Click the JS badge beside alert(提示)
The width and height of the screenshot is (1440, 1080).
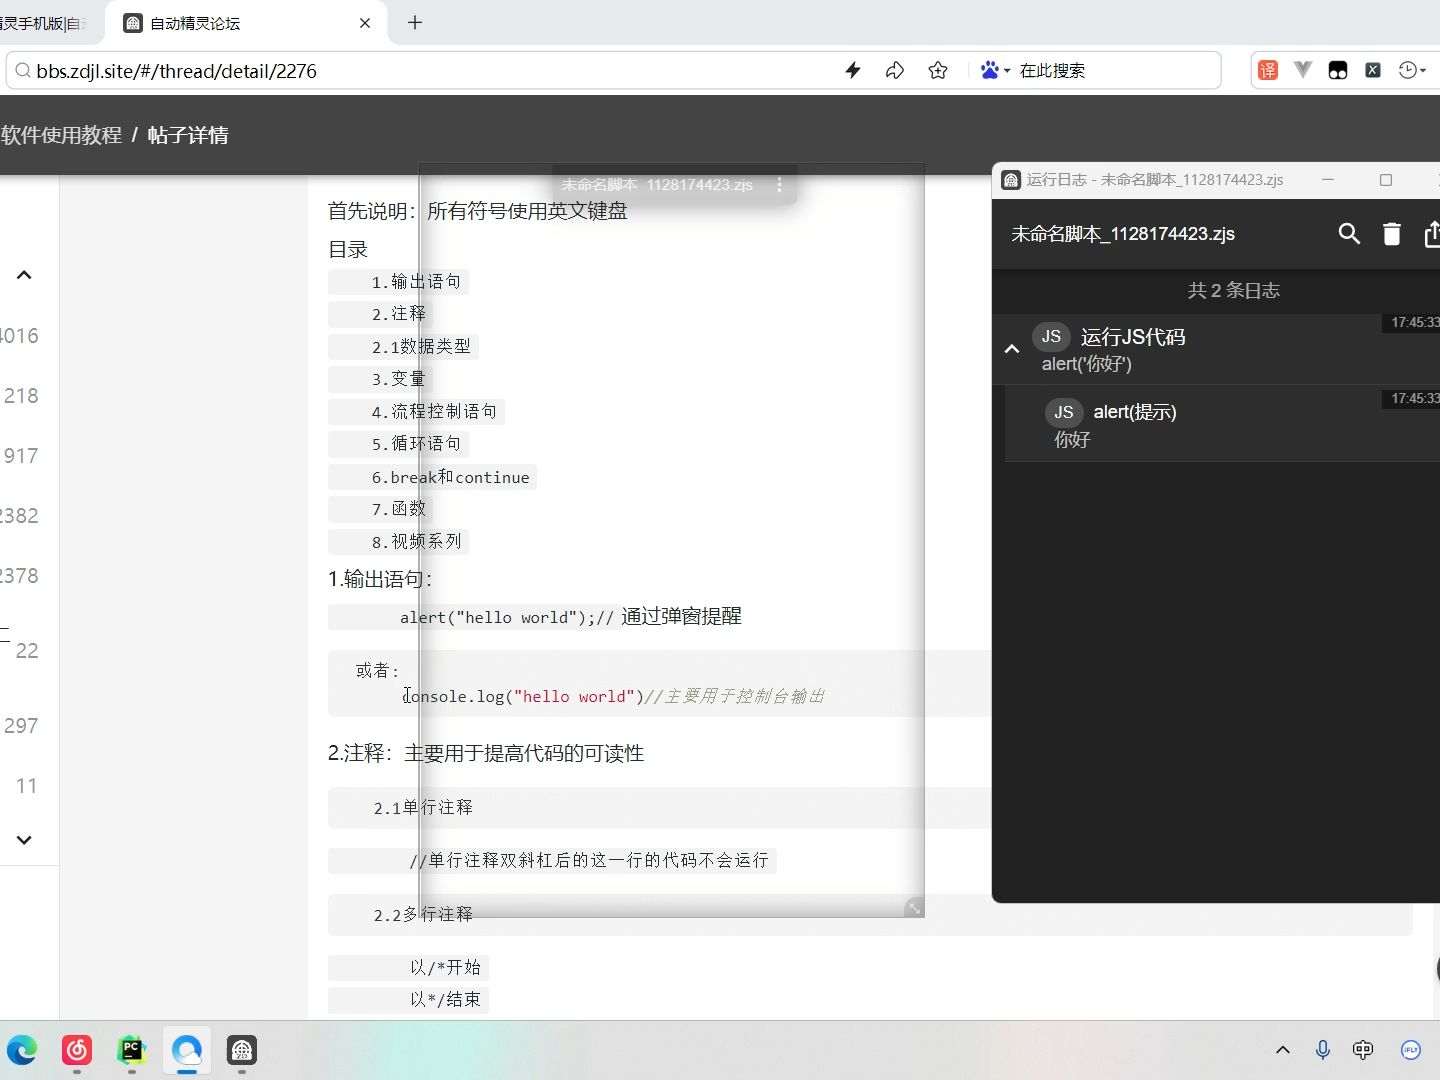[x=1064, y=412]
